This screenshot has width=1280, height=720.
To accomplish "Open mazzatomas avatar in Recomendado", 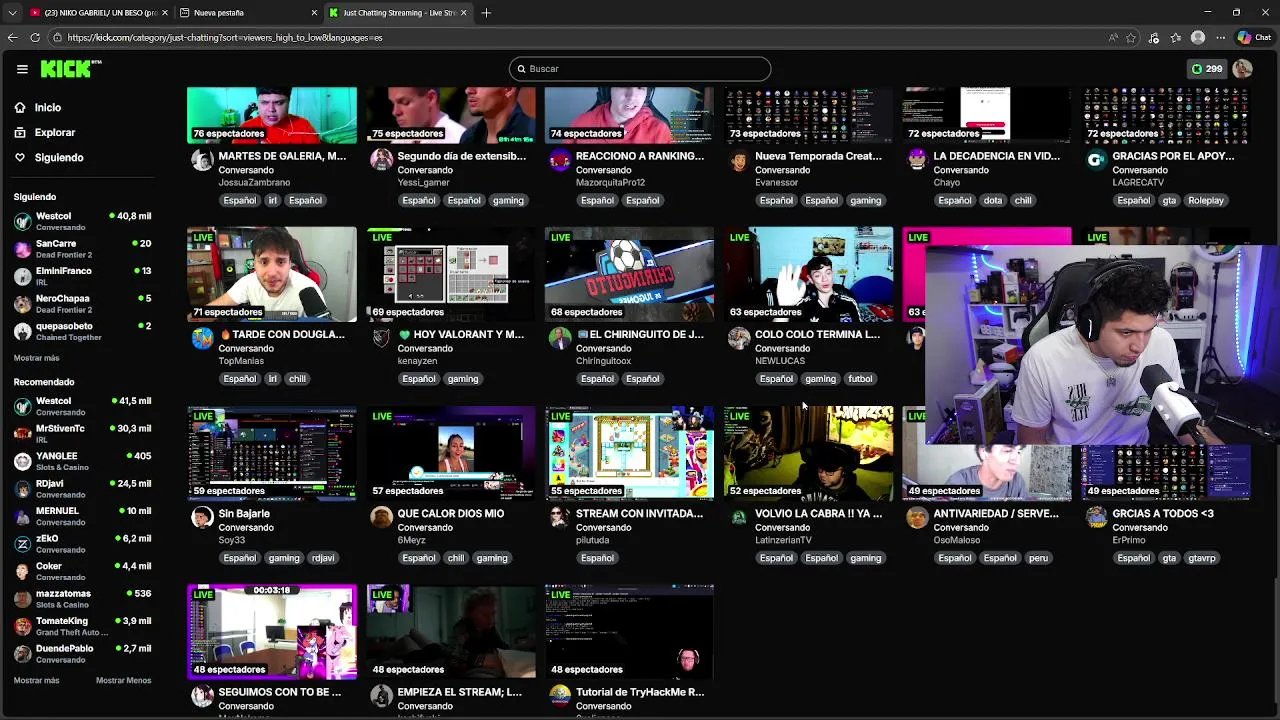I will (22, 599).
